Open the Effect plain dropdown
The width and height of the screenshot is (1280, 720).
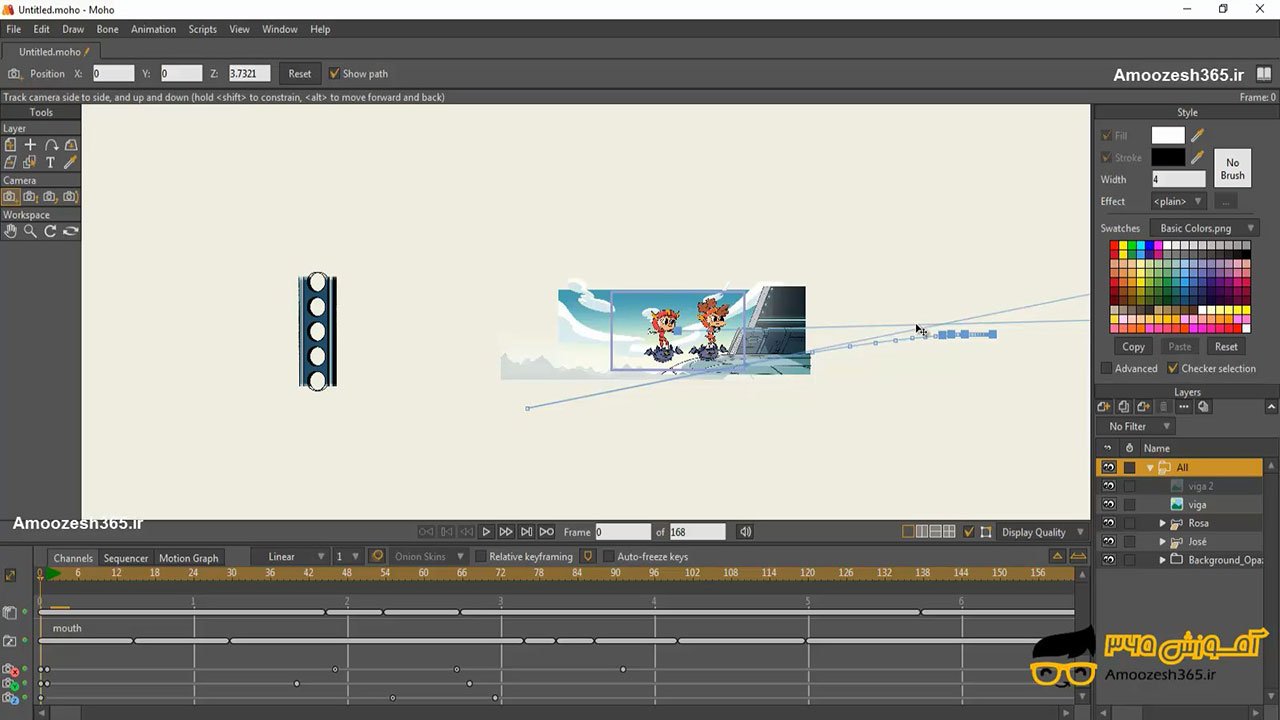[x=1179, y=201]
